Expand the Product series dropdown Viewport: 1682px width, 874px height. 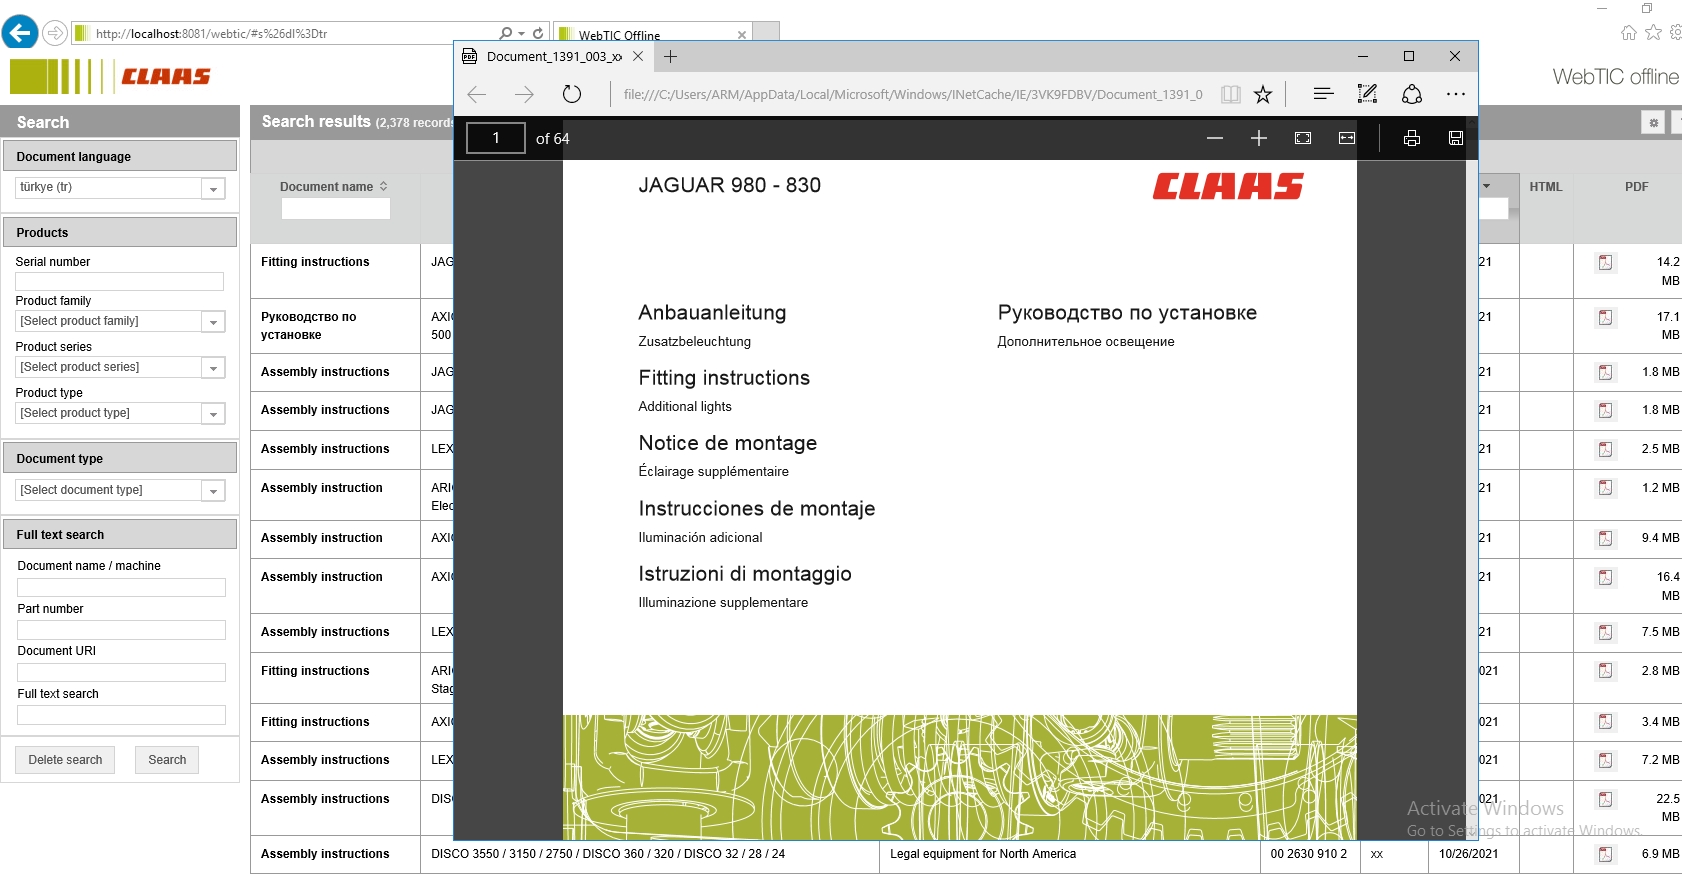(x=213, y=367)
